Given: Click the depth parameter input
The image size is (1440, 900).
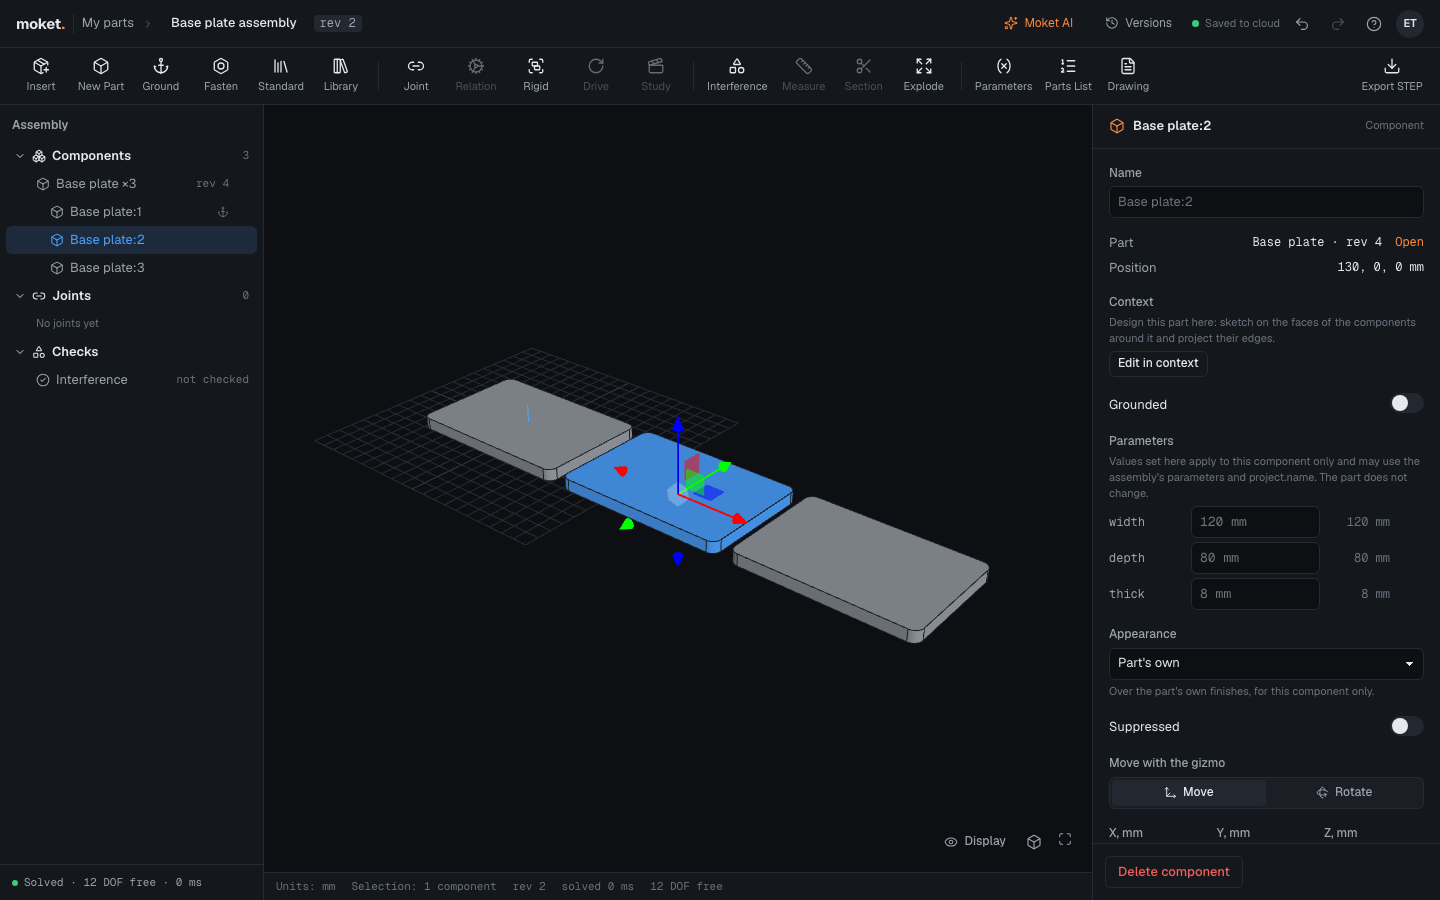Looking at the screenshot, I should click(1255, 558).
